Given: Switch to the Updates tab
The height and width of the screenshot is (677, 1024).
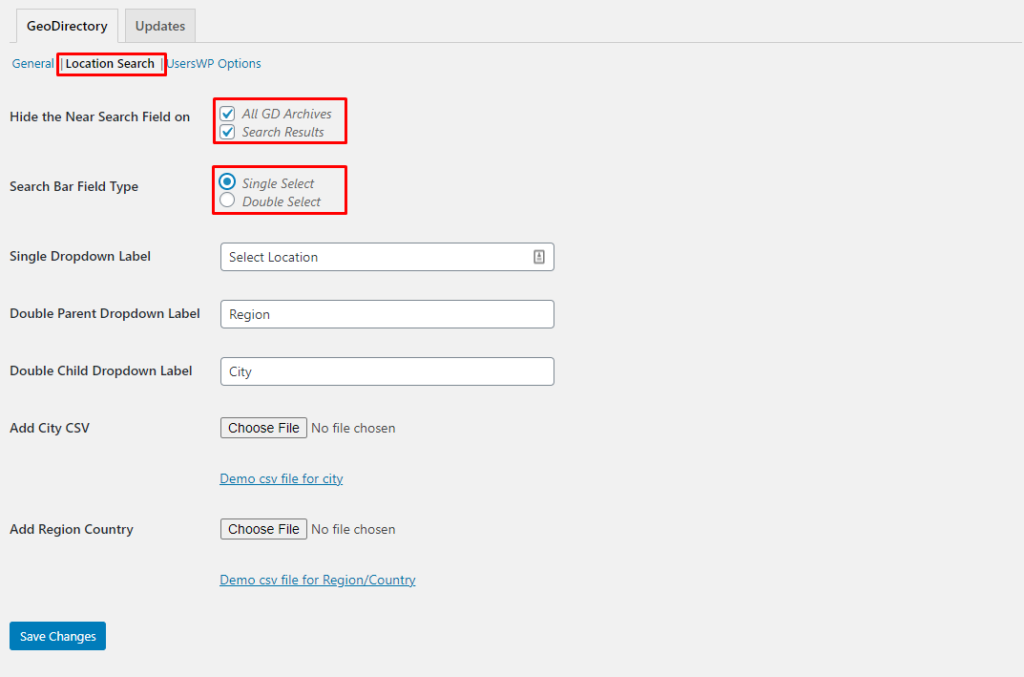Looking at the screenshot, I should [x=159, y=25].
